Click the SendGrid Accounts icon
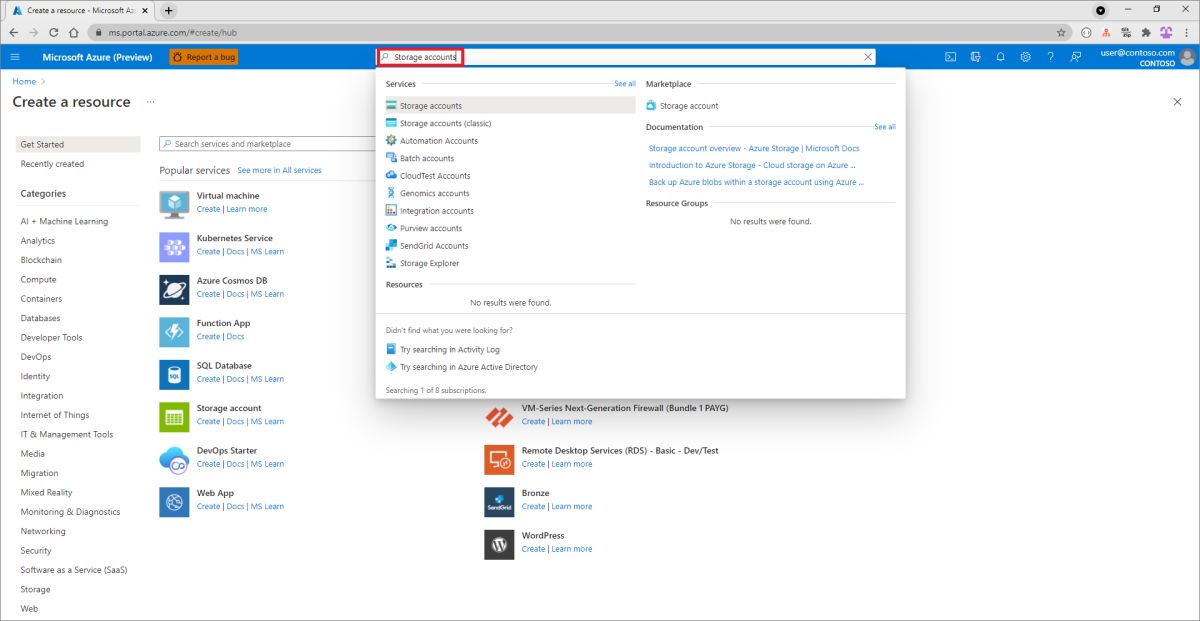Screen dimensions: 1200x621 [x=391, y=246]
